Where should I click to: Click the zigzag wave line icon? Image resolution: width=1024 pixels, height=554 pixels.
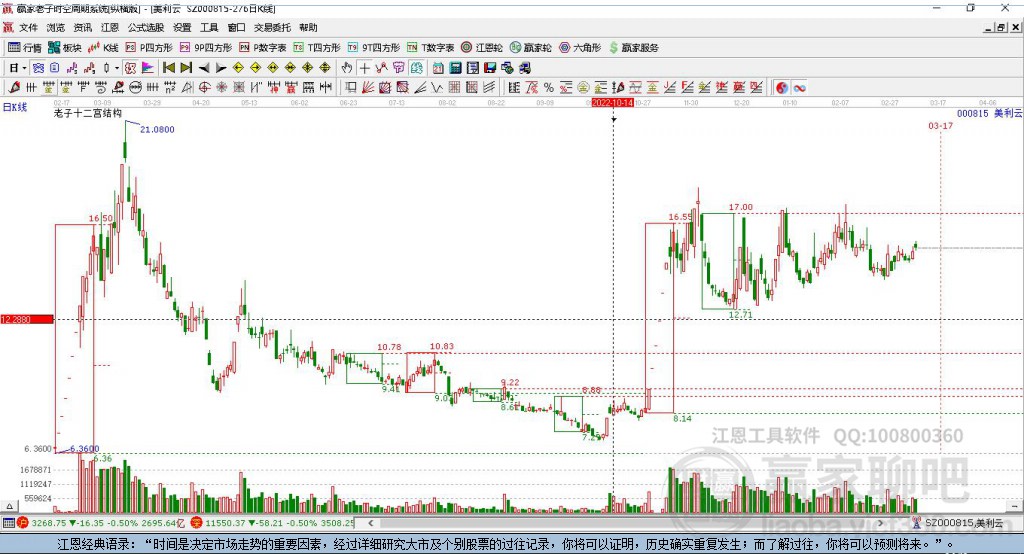(x=438, y=88)
